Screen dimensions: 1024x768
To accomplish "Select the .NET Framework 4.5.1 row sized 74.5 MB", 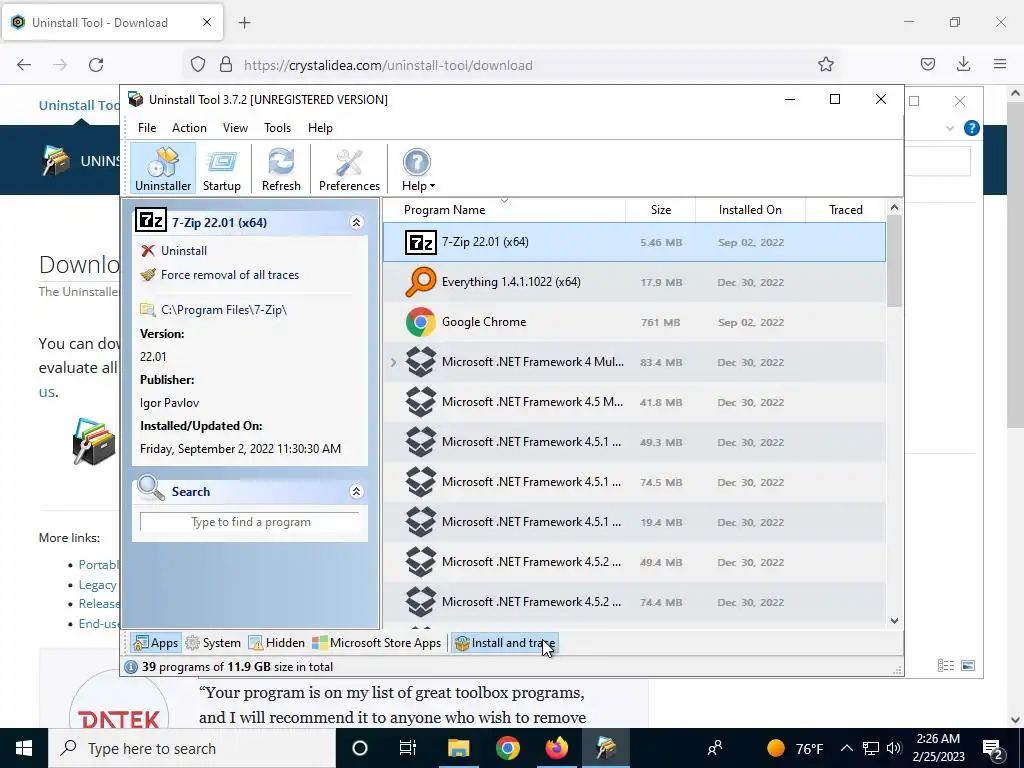I will (634, 482).
